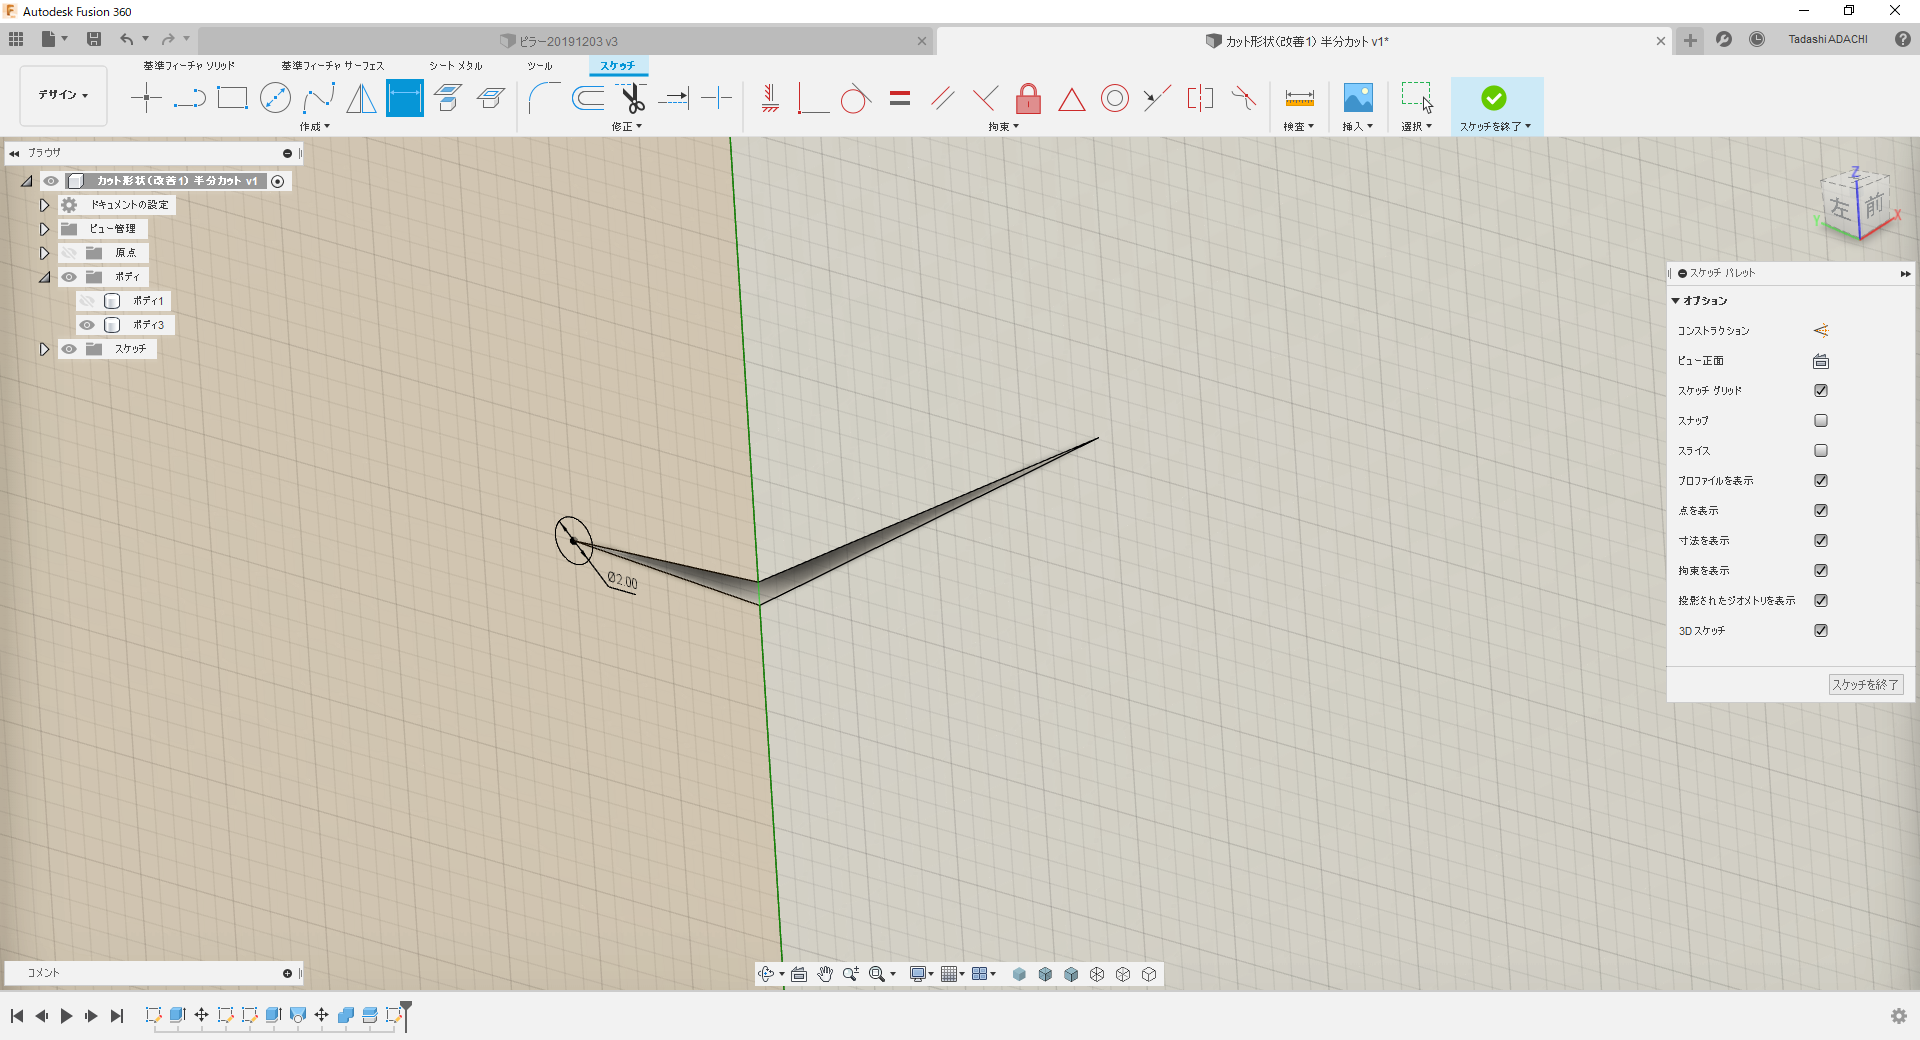Expand the ドキュメントの設定 tree node
The height and width of the screenshot is (1040, 1920).
click(x=44, y=205)
